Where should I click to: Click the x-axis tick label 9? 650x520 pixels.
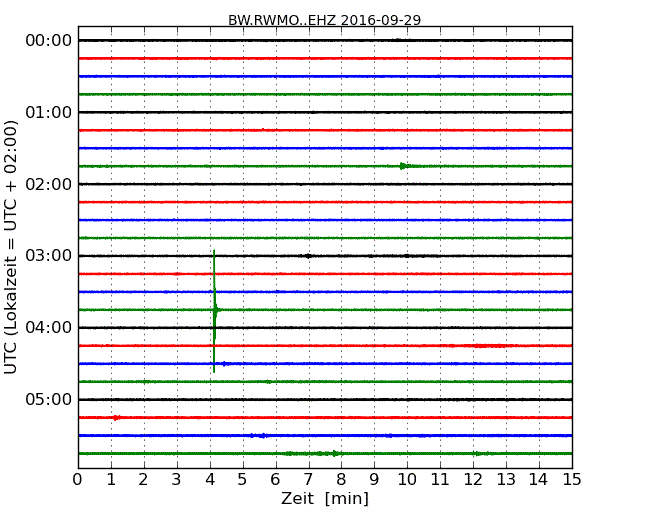374,480
